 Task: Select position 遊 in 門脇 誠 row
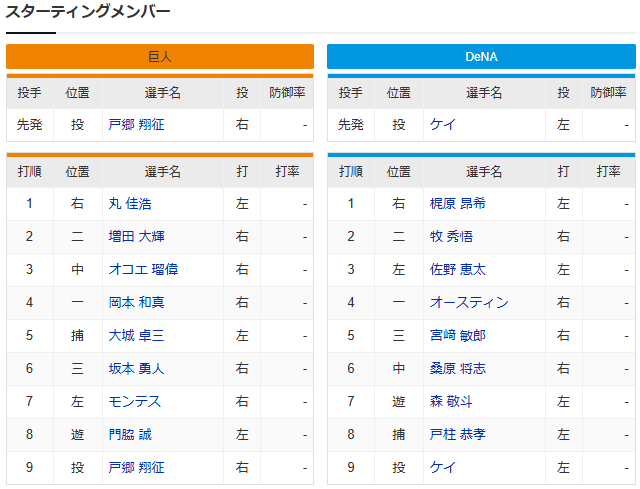click(77, 434)
